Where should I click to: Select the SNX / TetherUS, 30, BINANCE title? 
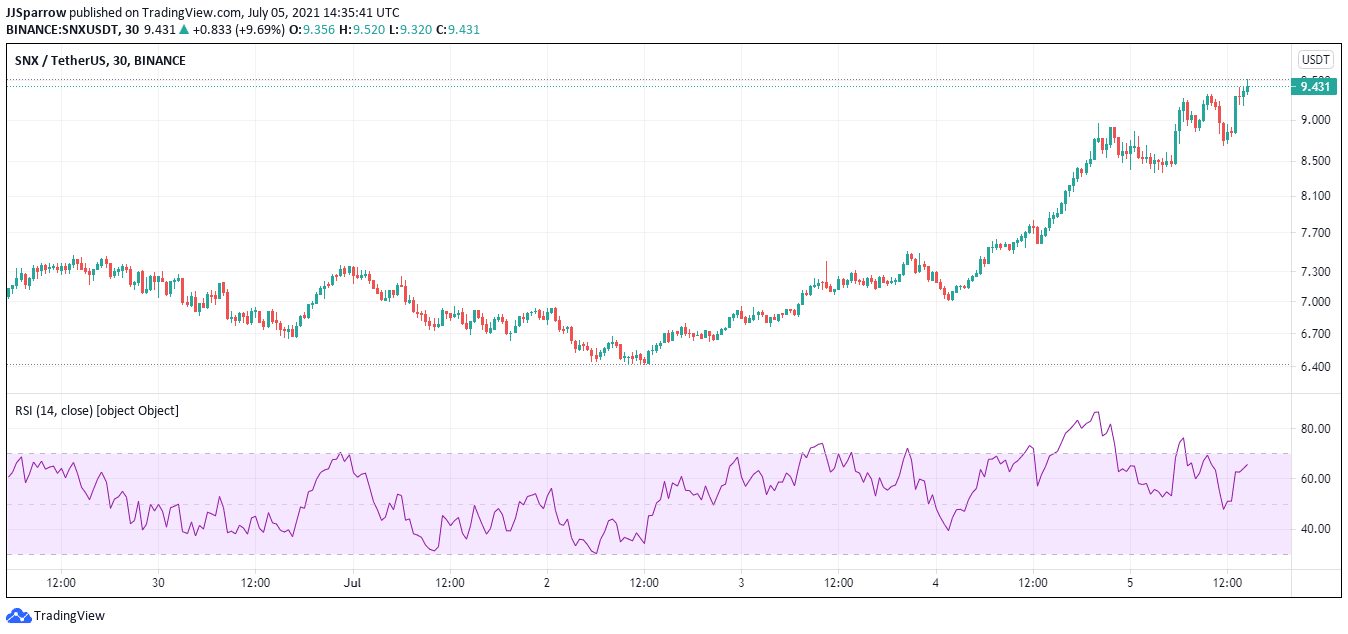(100, 61)
